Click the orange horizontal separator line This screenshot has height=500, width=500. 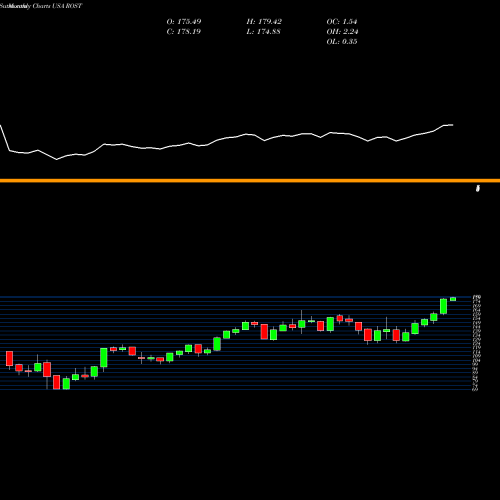(x=250, y=181)
